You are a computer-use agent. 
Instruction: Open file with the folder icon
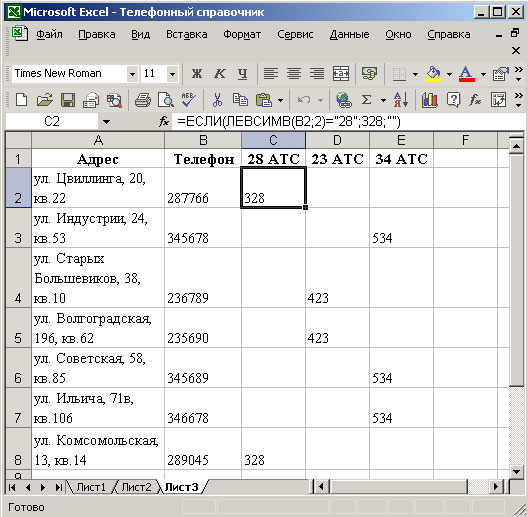45,100
